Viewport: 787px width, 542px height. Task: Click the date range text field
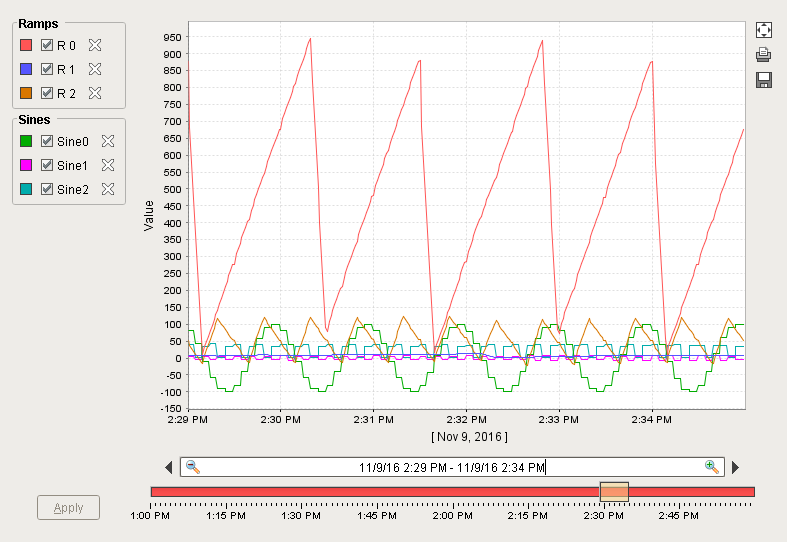pos(452,467)
